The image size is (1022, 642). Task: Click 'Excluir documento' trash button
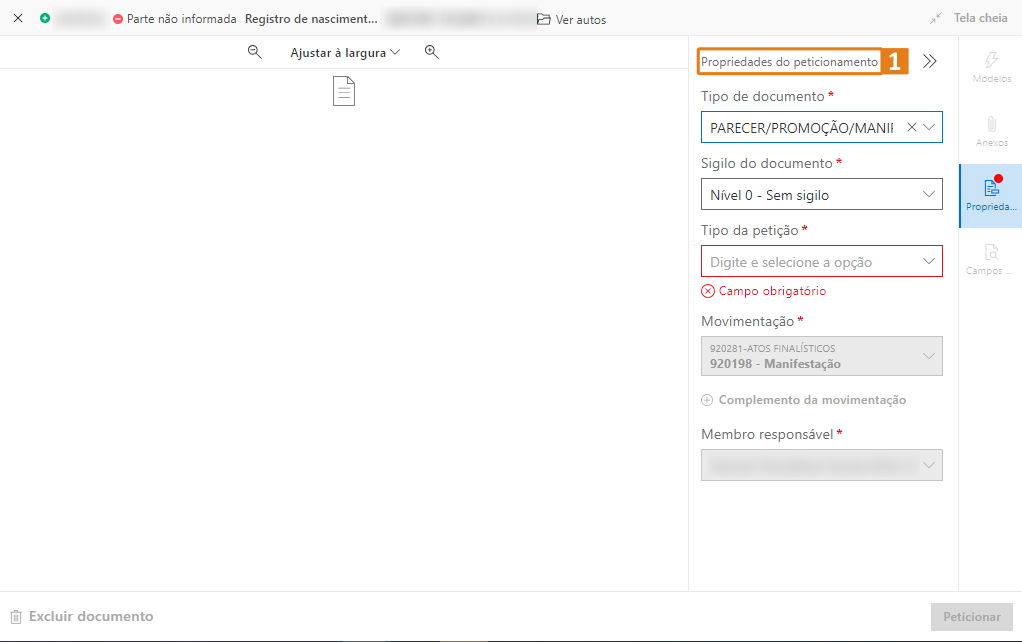(x=81, y=617)
